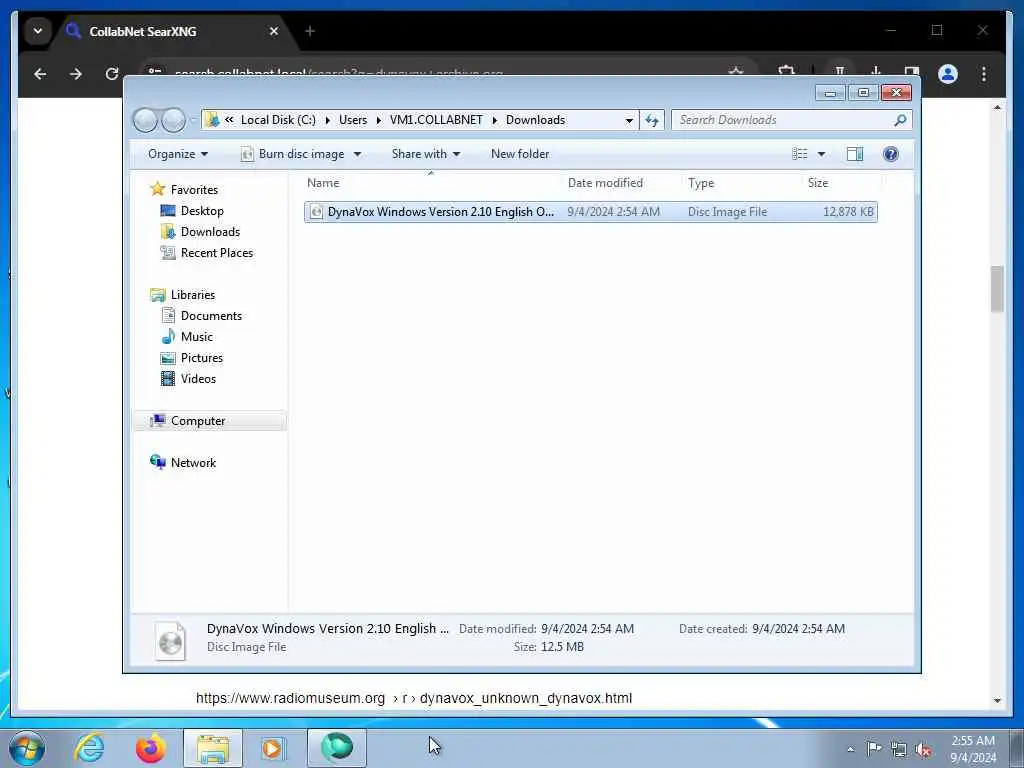Open the Windows Start orb
The width and height of the screenshot is (1024, 768).
point(27,747)
